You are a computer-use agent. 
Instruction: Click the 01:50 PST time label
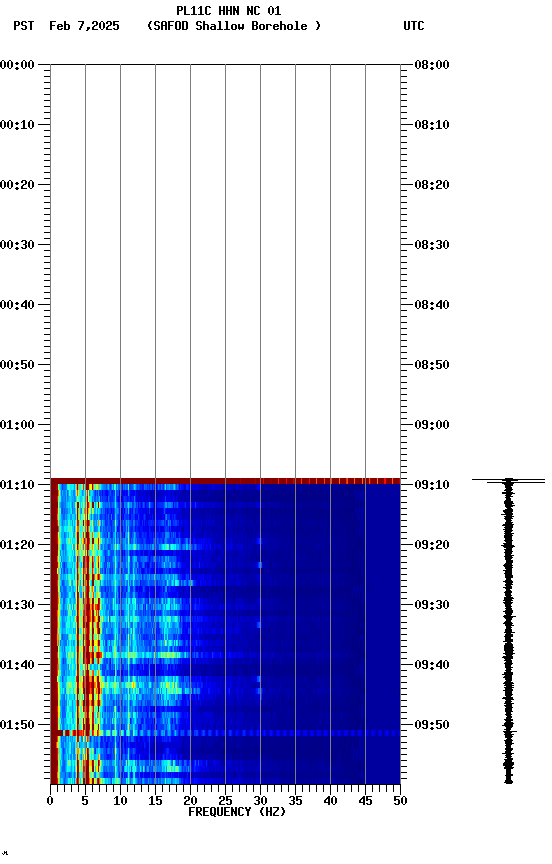tap(17, 725)
